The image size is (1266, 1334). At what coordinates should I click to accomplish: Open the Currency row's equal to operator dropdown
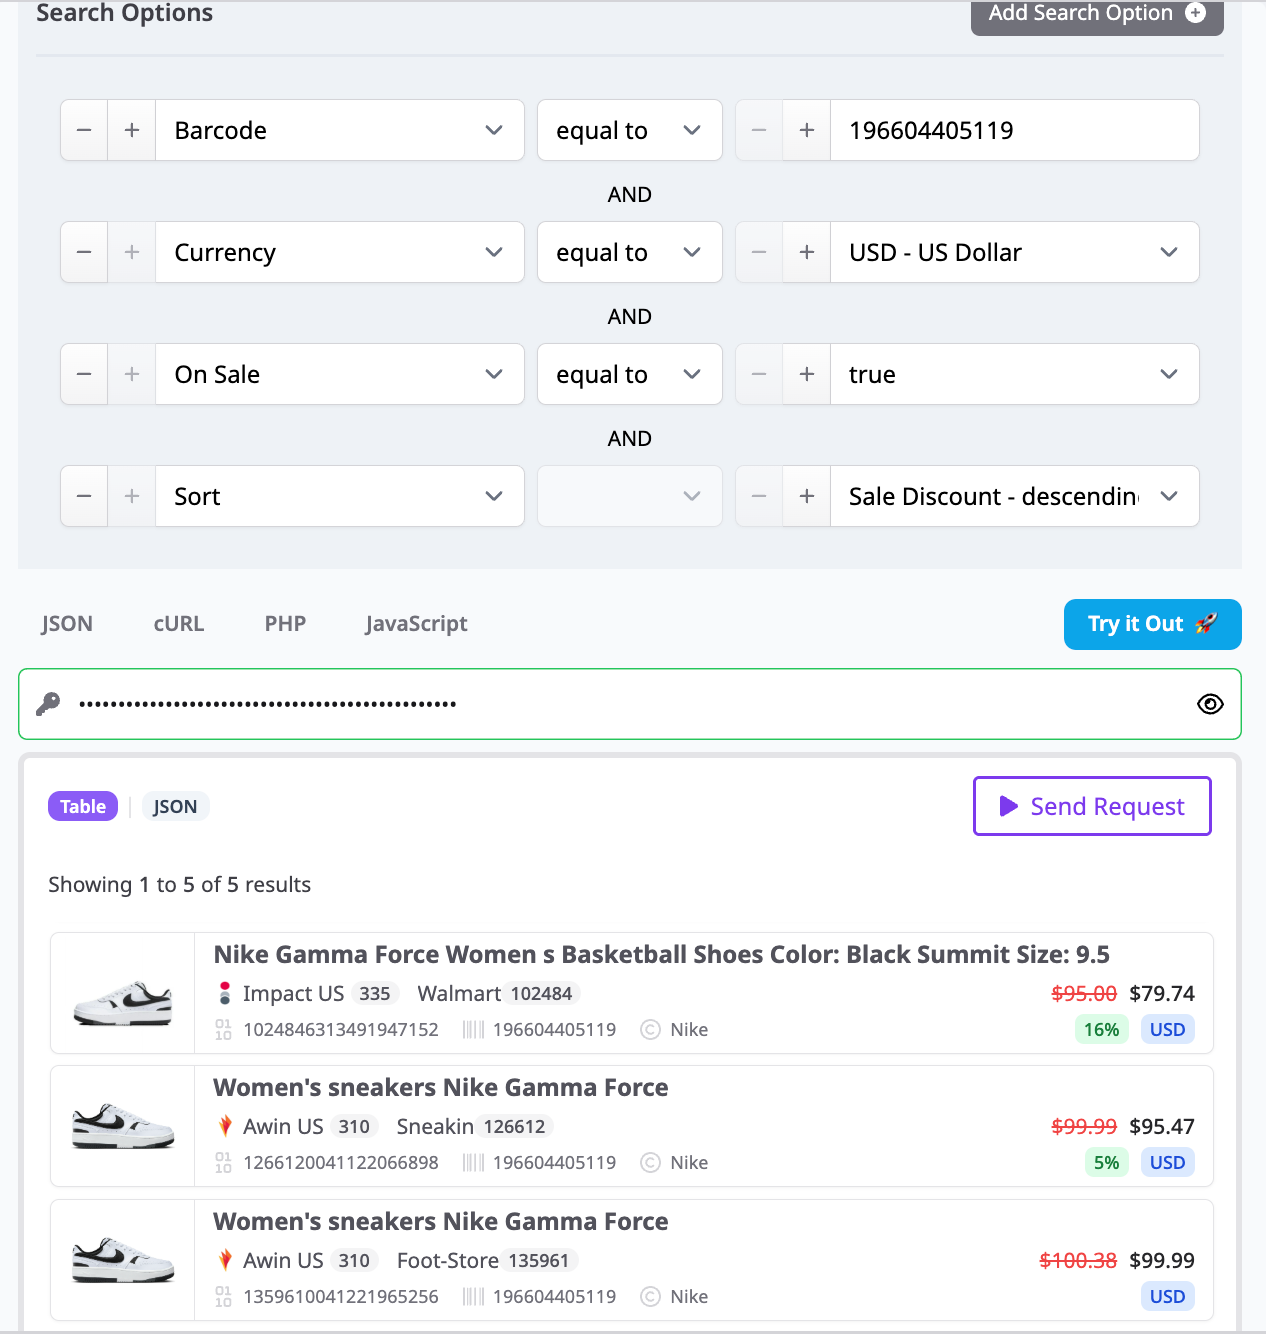(630, 252)
